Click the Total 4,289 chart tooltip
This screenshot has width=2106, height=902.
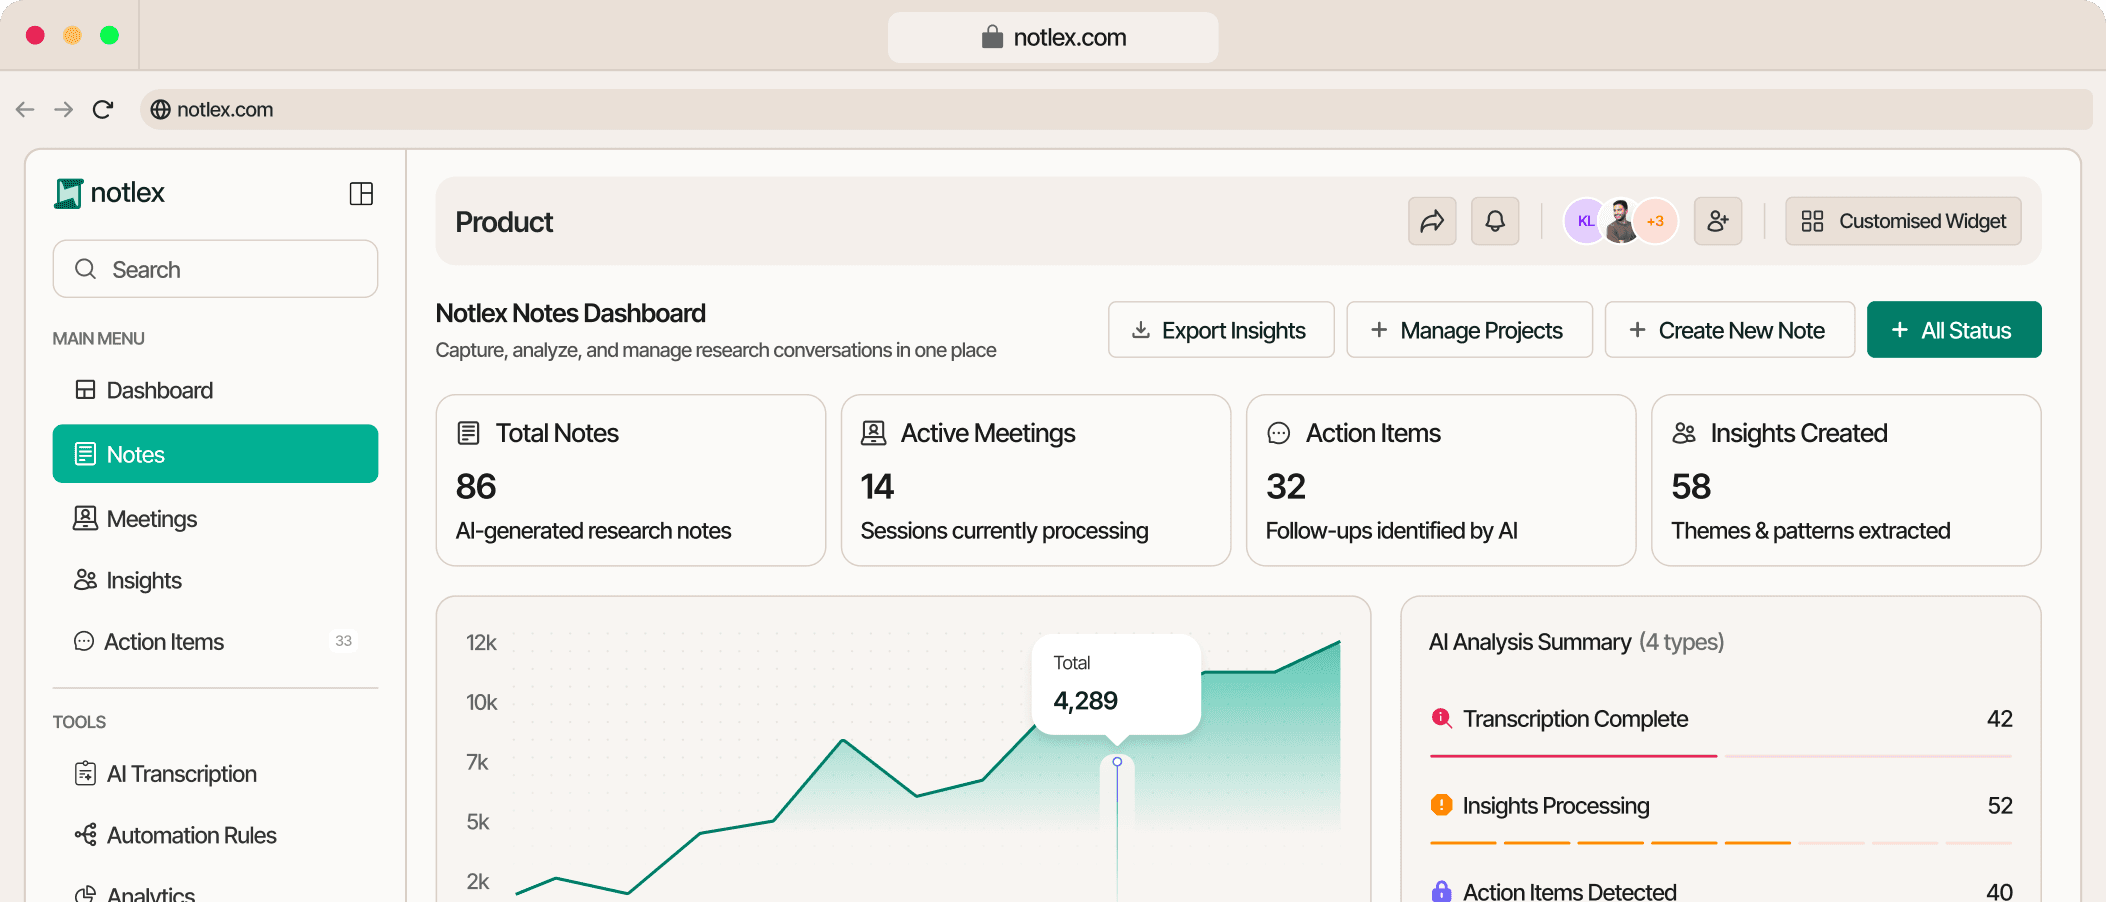(1116, 684)
